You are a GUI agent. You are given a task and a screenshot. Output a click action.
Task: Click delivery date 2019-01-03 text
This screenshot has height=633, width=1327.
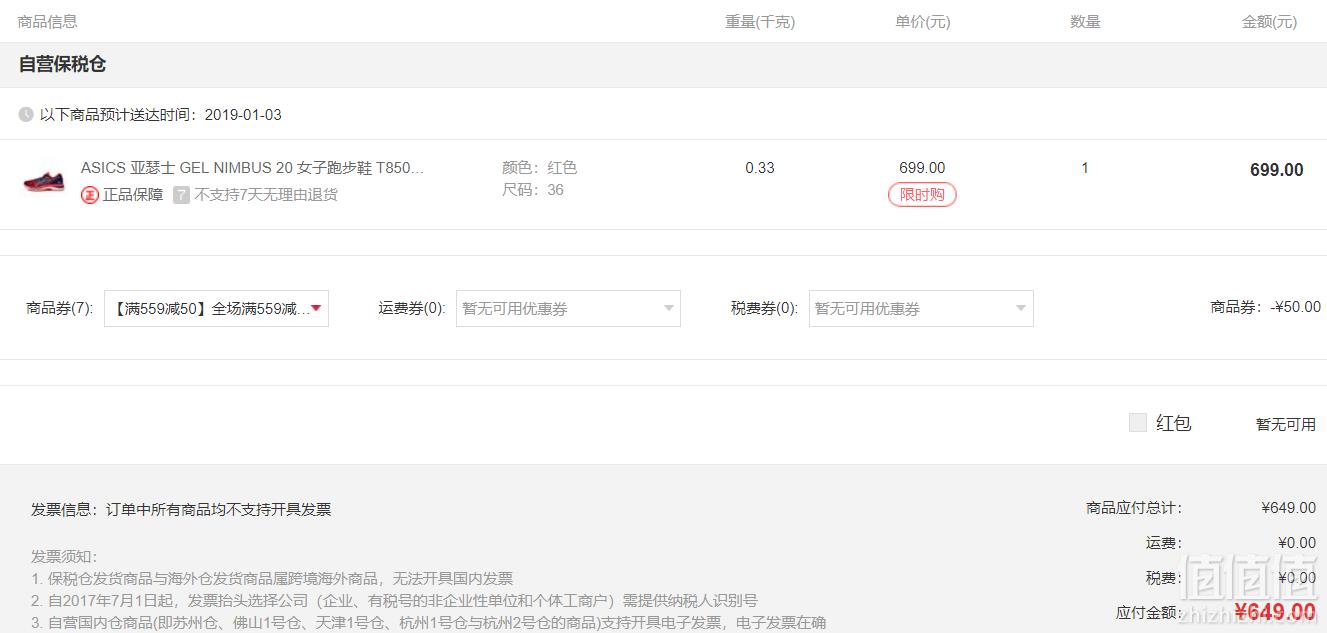pyautogui.click(x=243, y=115)
